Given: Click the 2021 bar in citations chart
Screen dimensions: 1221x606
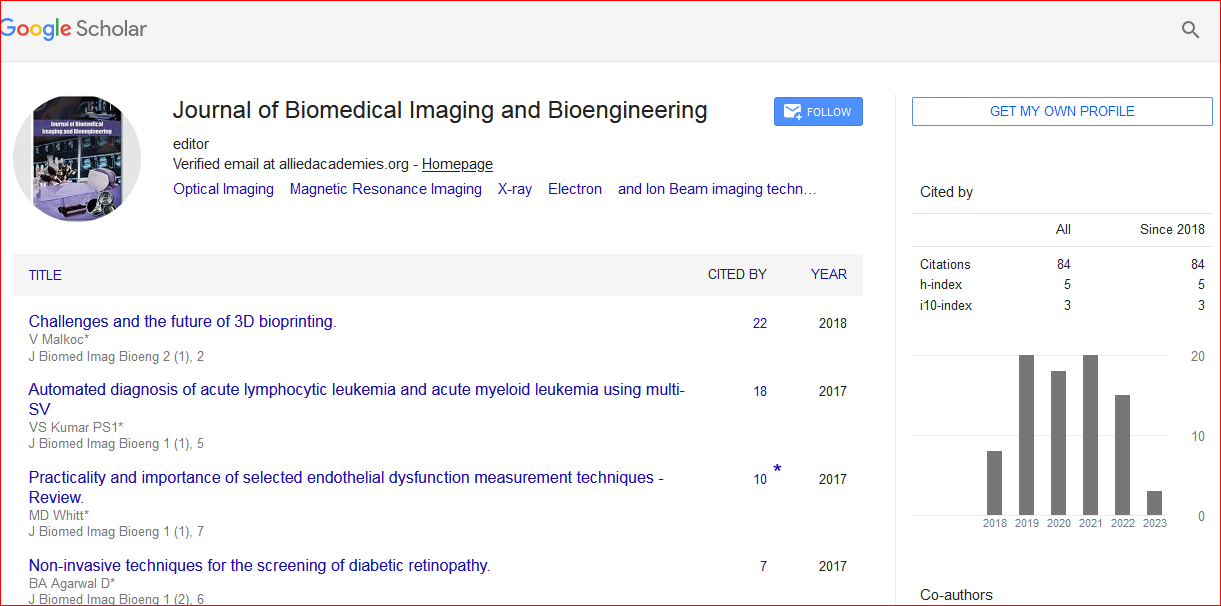Looking at the screenshot, I should 1090,435.
